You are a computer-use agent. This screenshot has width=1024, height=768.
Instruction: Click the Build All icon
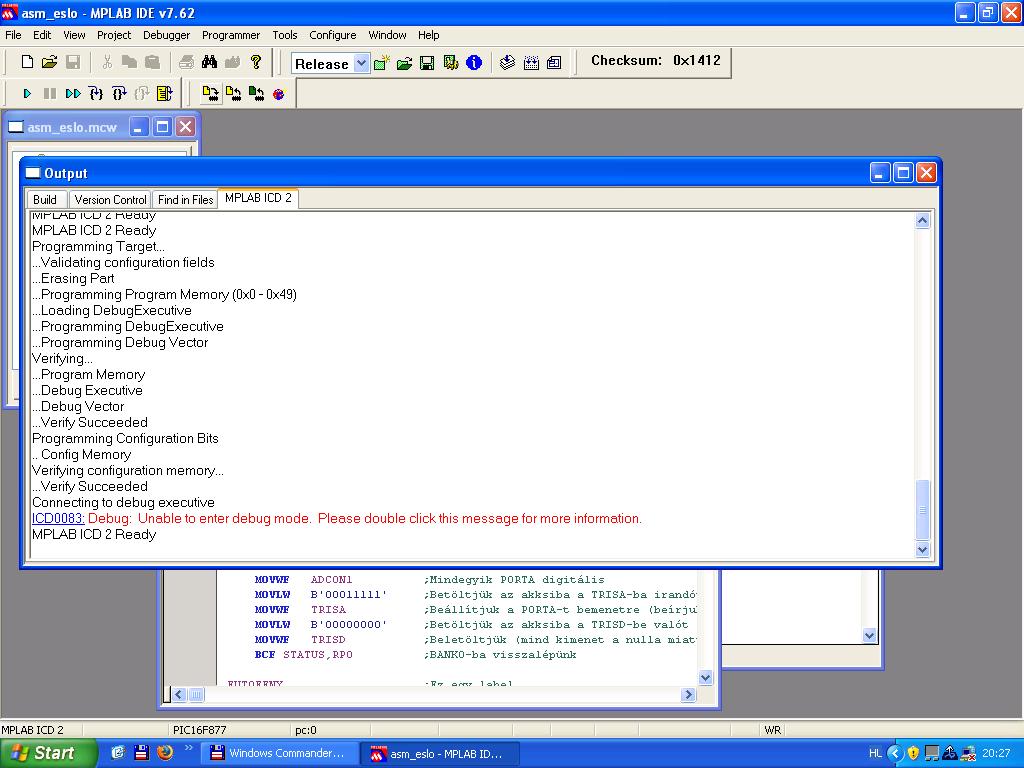click(531, 63)
